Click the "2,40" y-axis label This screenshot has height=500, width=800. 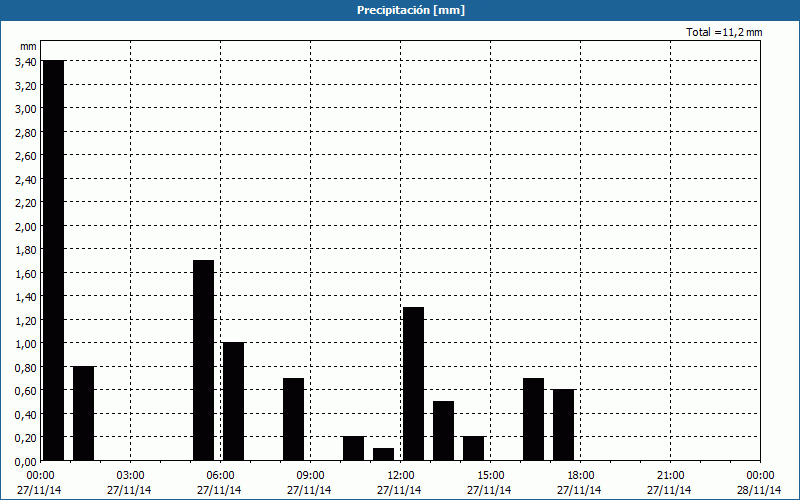26,179
